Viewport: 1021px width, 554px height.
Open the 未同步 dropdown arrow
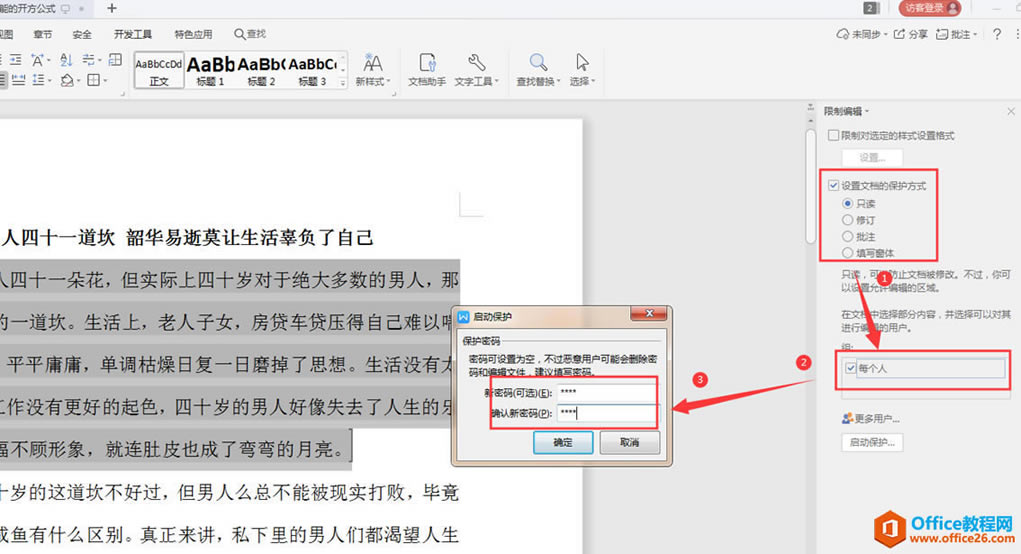[x=886, y=35]
